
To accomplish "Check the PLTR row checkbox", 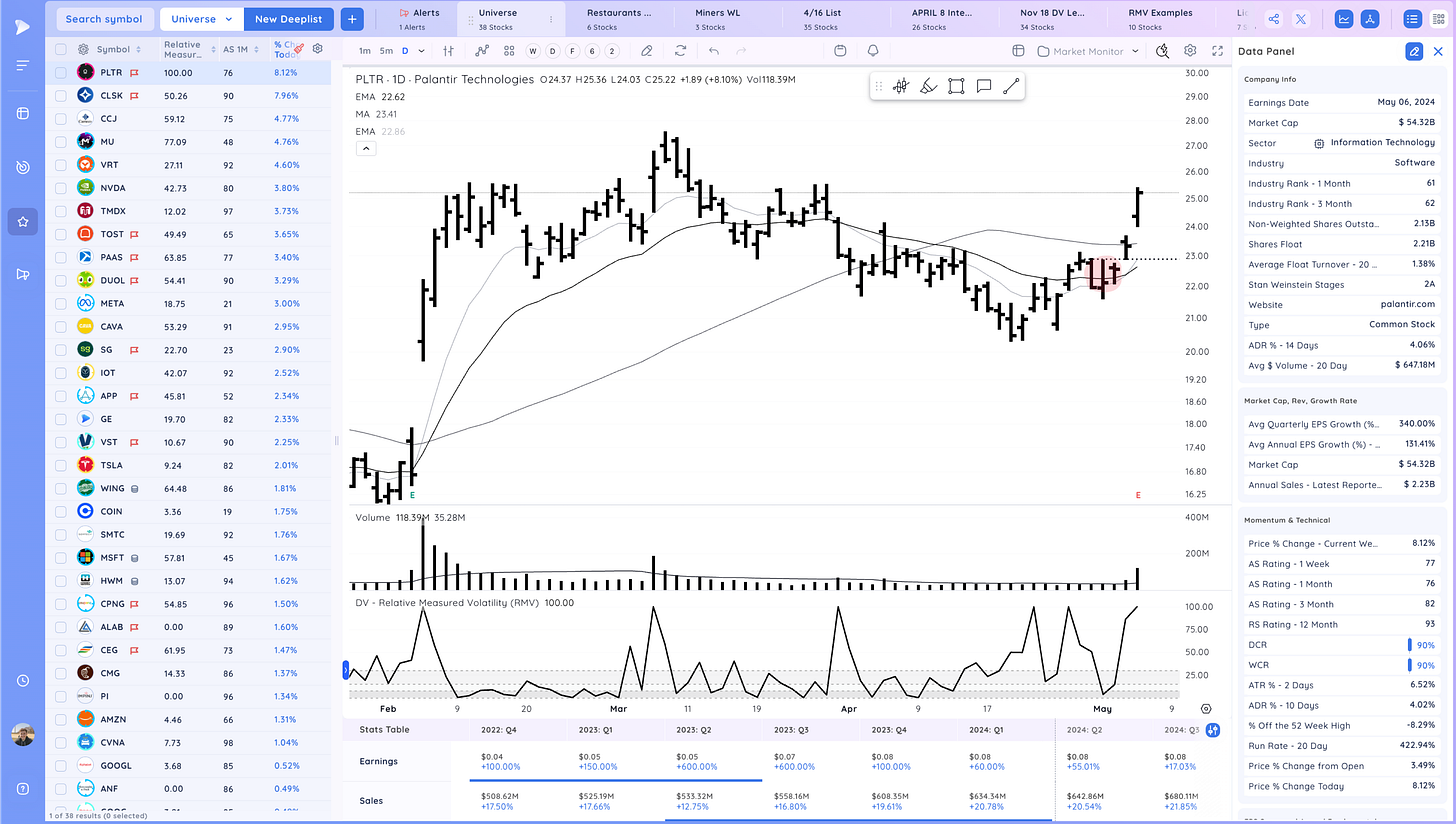I will coord(61,72).
